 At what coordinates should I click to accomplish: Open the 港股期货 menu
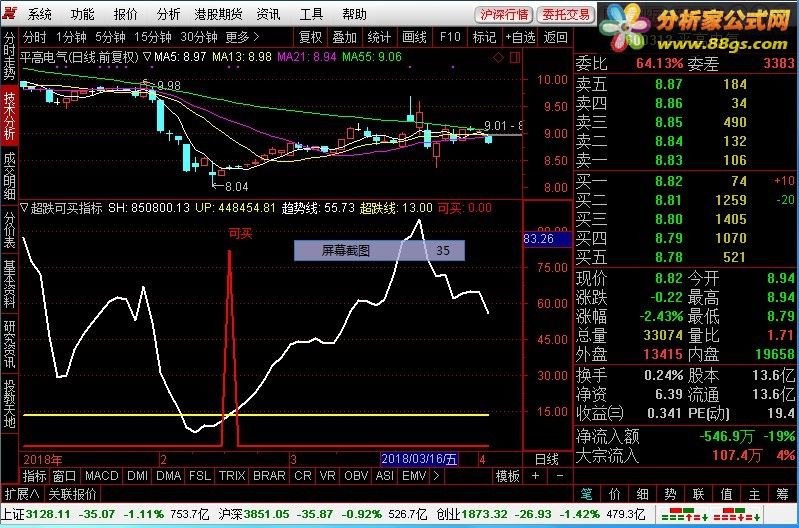(218, 14)
